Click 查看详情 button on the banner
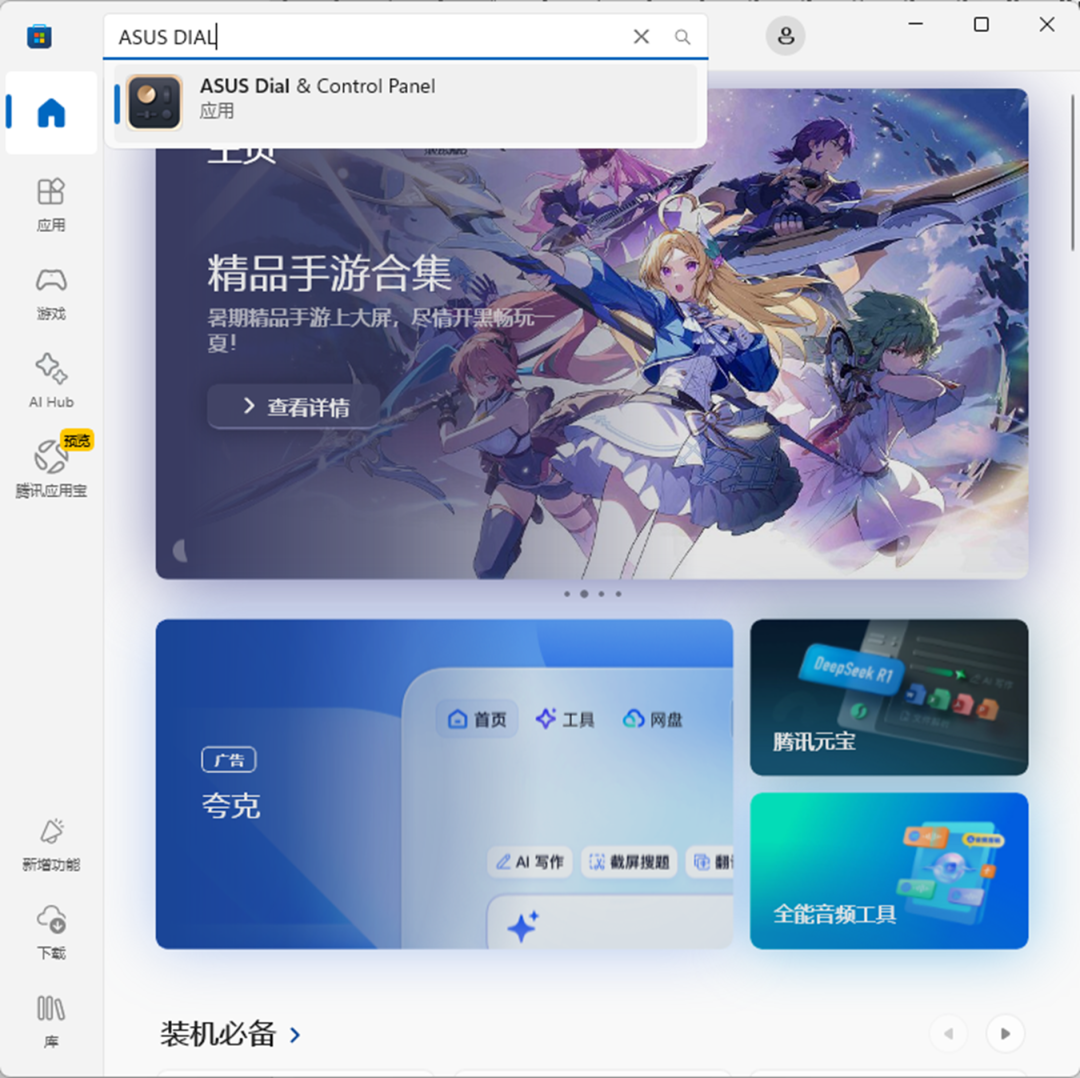This screenshot has height=1078, width=1080. (294, 407)
